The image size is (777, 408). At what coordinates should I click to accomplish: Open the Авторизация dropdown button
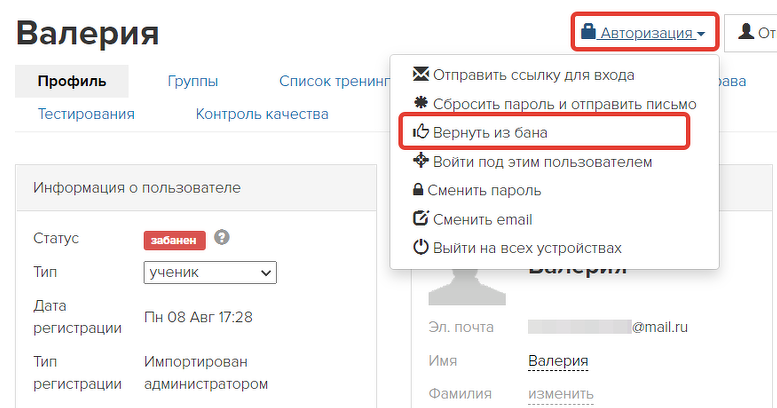[x=644, y=33]
